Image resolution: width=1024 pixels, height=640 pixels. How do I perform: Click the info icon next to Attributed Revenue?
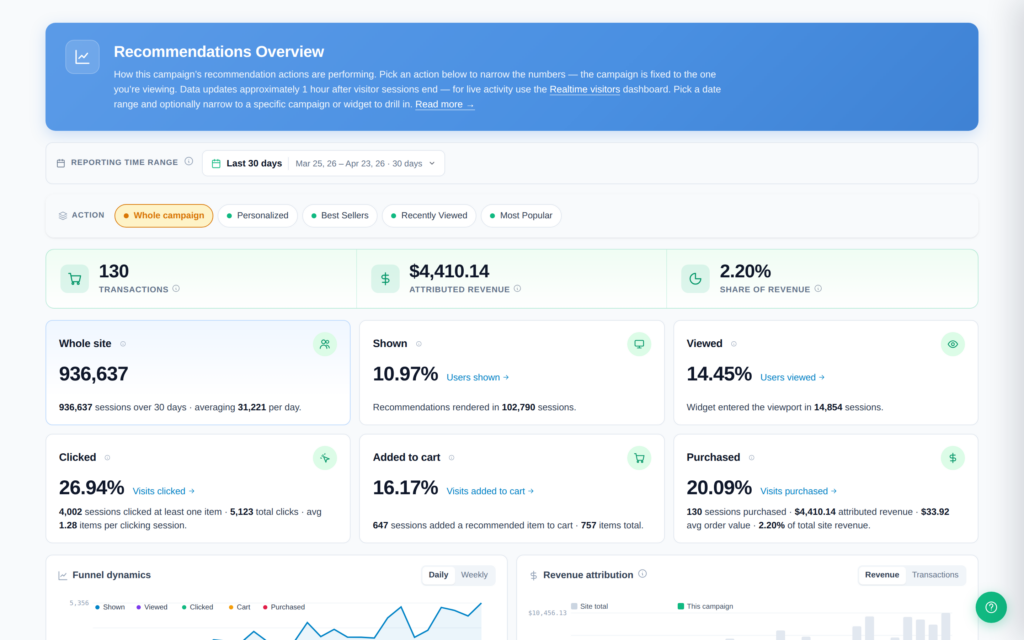tap(517, 289)
